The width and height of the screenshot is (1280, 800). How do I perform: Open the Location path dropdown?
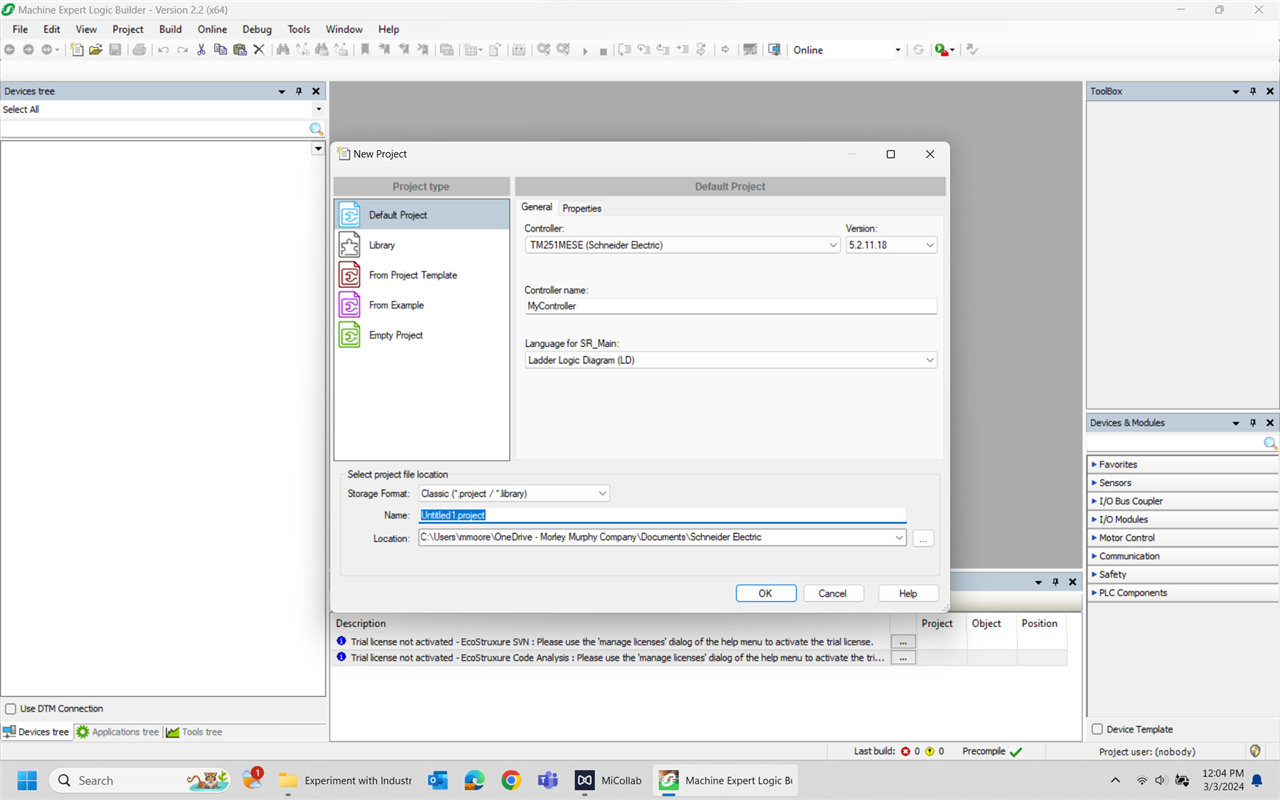pyautogui.click(x=899, y=537)
